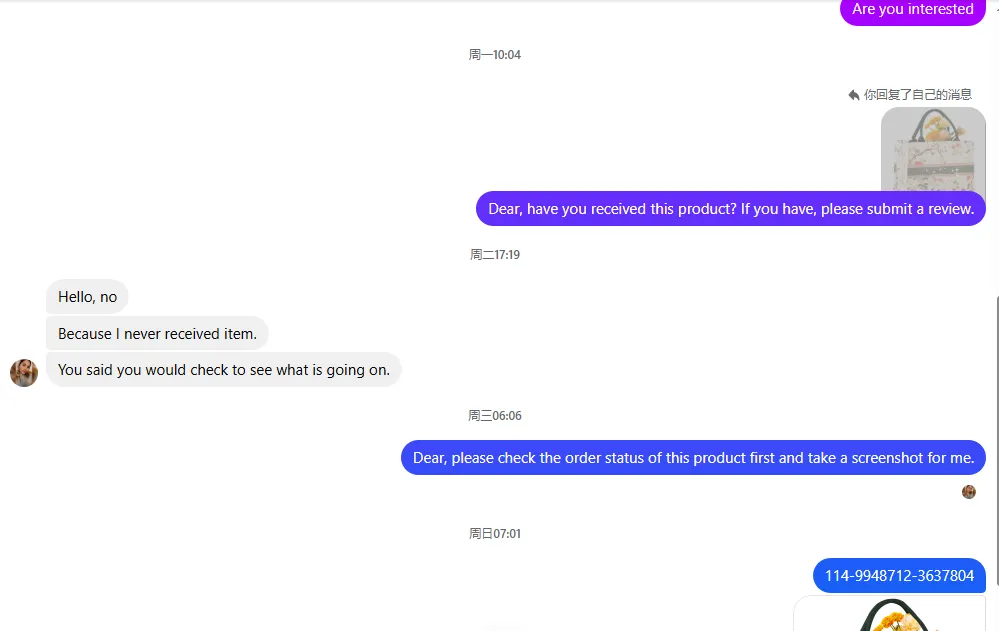Select the "please check the order status" message
Screen dimensions: 999x631
(693, 458)
